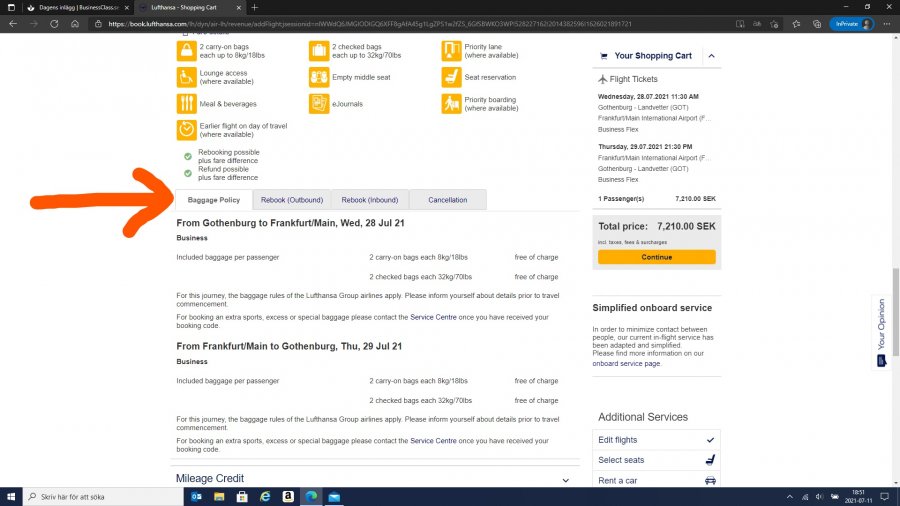Click the Empty middle seat icon
Screen dimensions: 900x506
click(x=319, y=77)
